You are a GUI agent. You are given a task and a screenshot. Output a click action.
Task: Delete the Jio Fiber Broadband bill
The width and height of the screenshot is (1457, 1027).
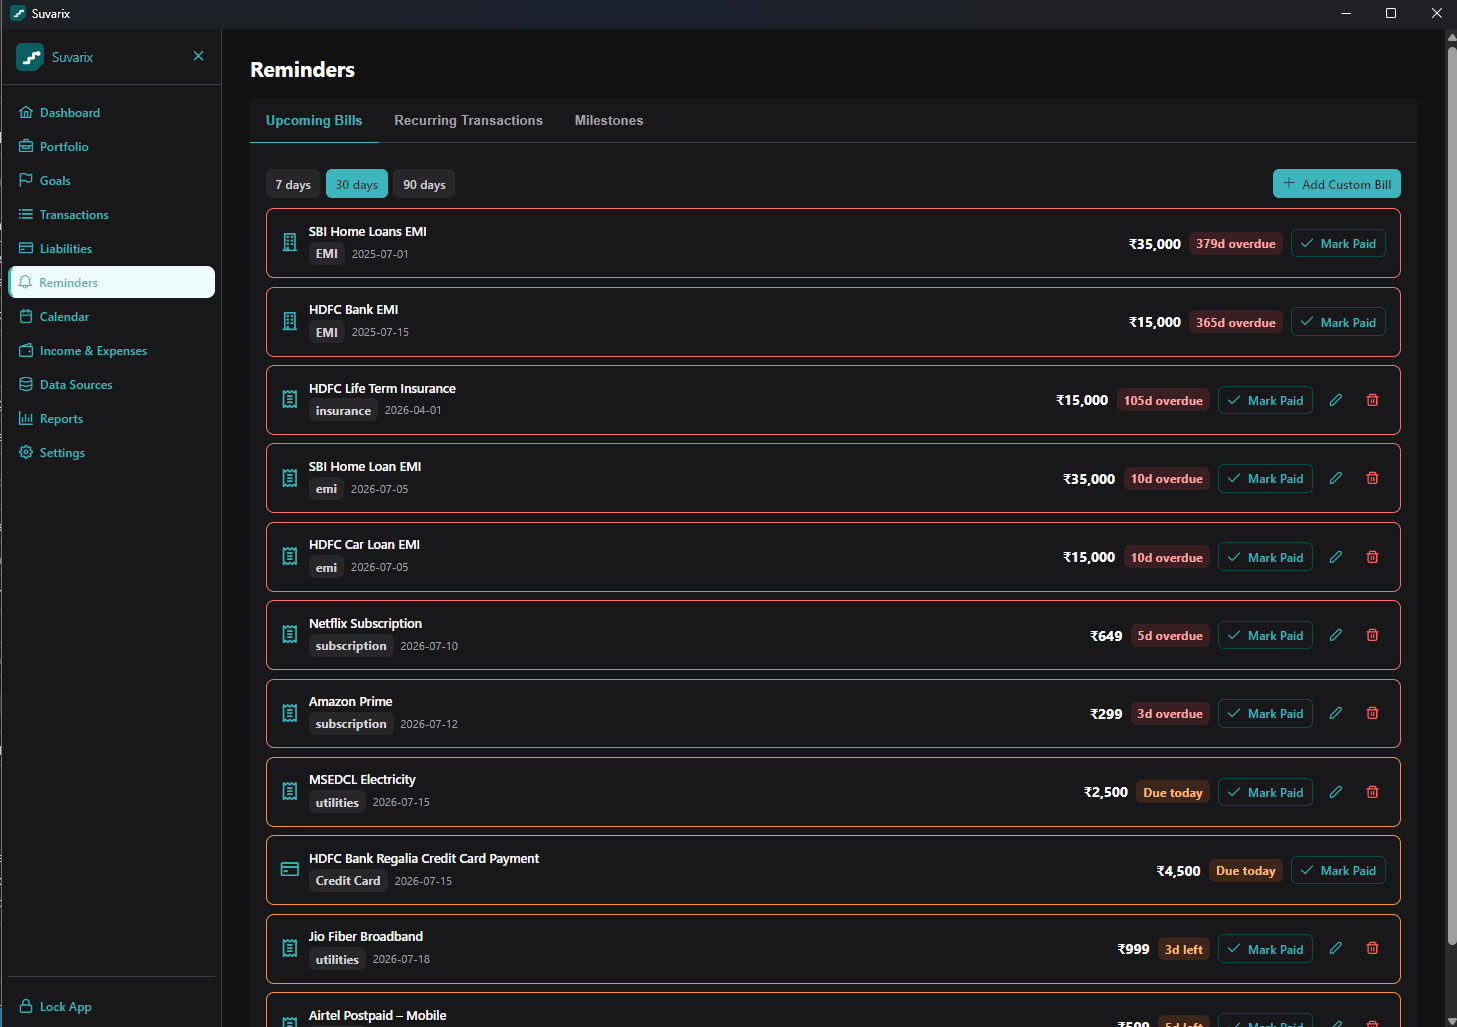pyautogui.click(x=1372, y=948)
